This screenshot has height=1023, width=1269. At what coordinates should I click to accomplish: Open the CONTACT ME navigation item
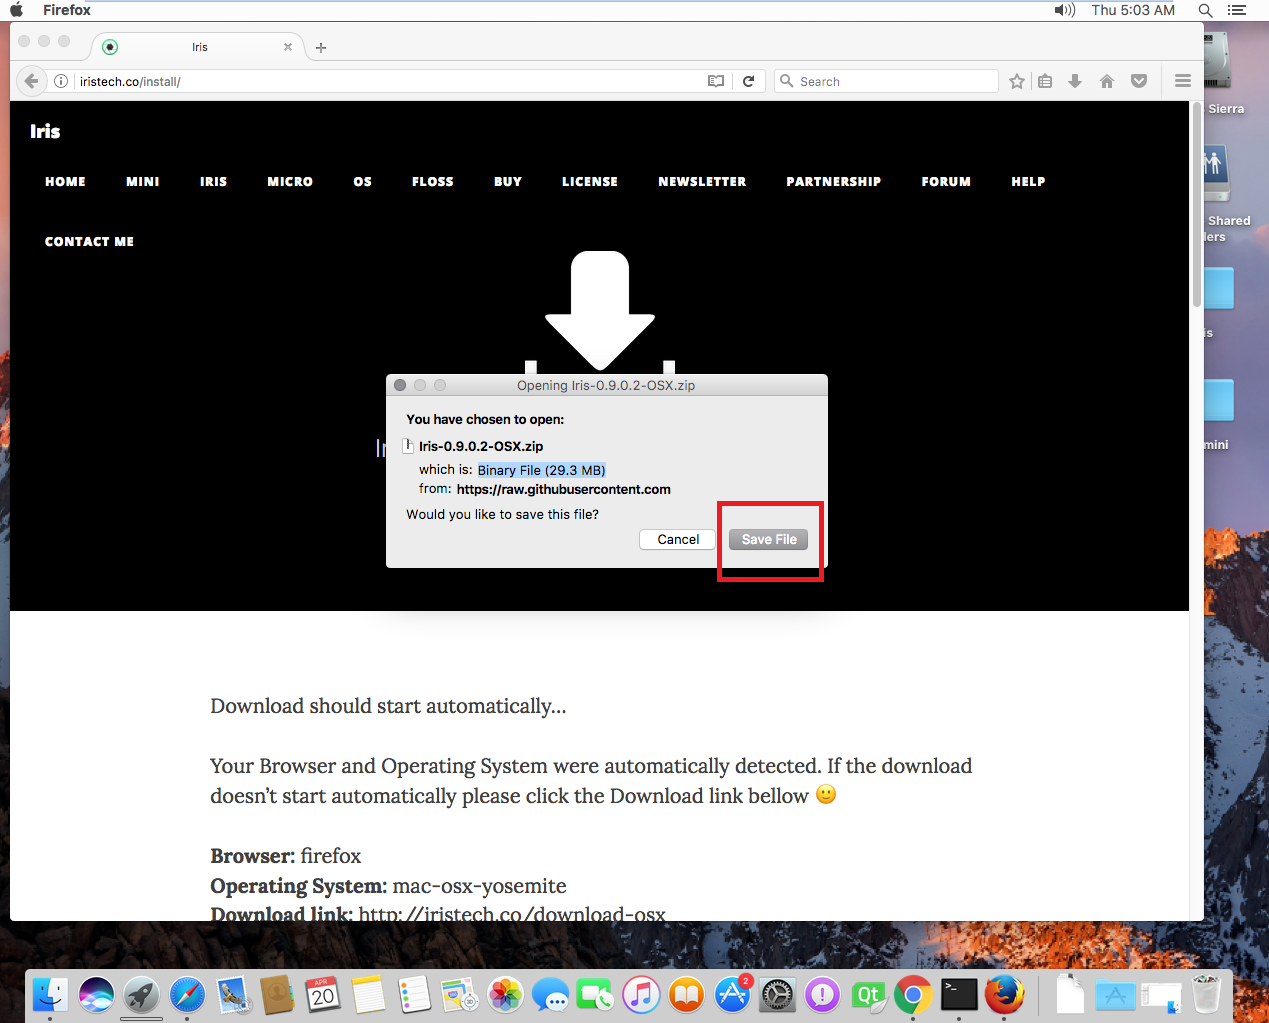point(89,242)
